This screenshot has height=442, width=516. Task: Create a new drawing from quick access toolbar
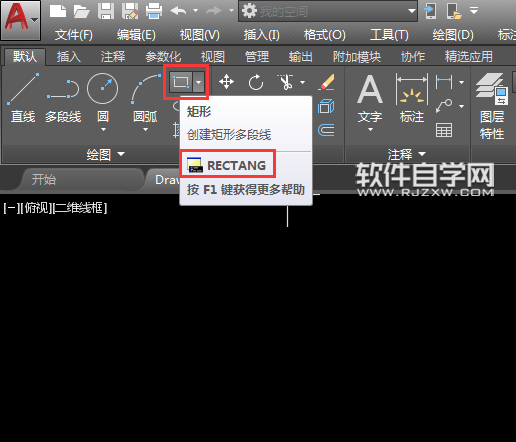coord(58,11)
